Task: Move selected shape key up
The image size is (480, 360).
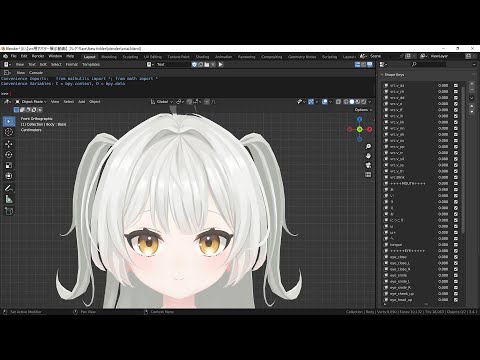Action: (x=472, y=106)
